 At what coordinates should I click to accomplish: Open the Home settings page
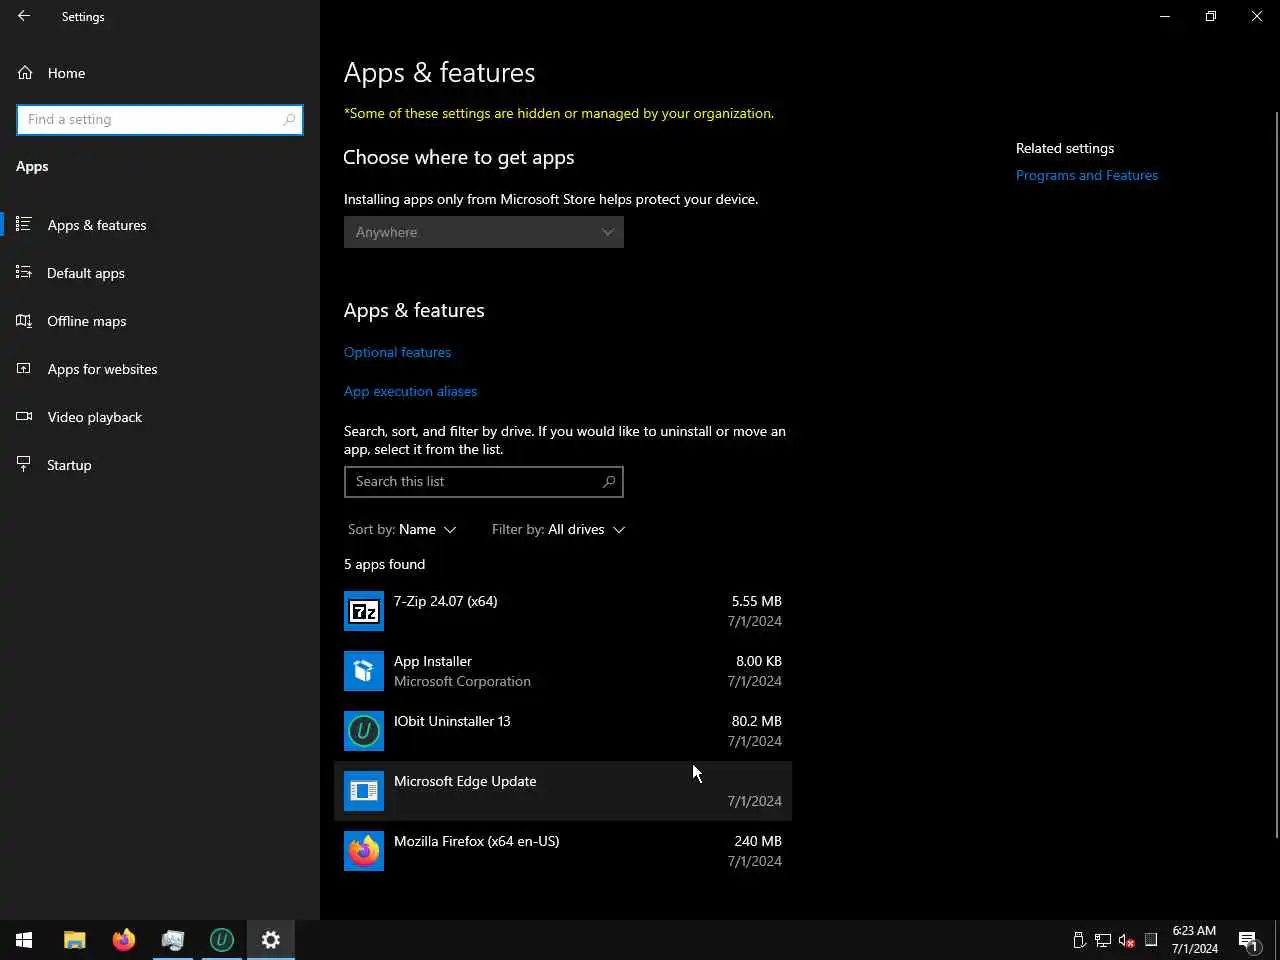pos(160,73)
